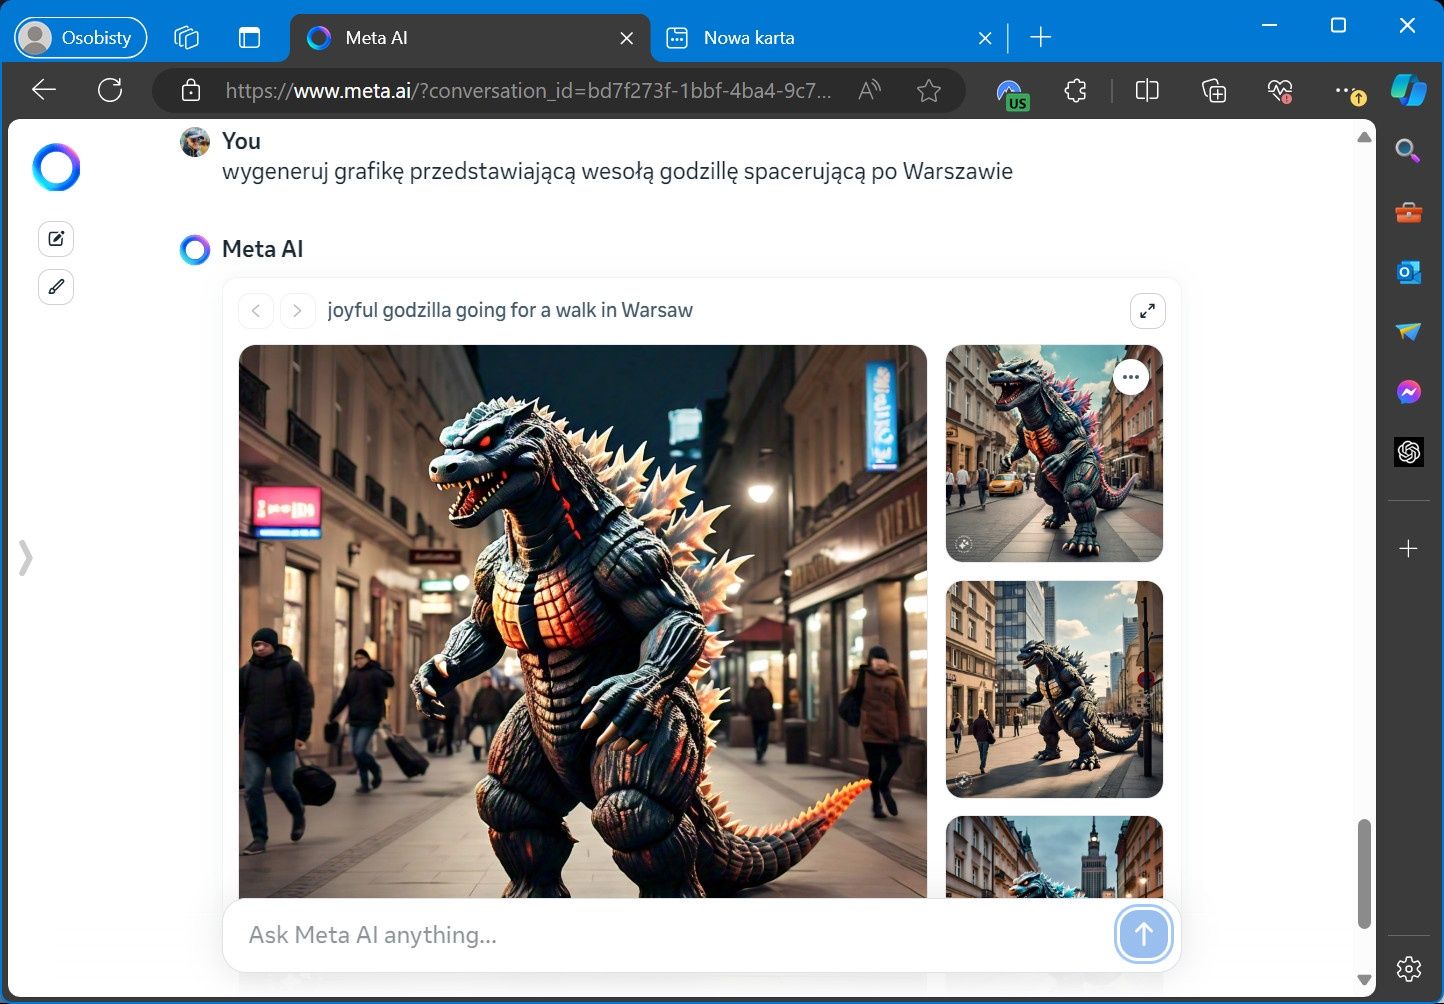Go back to the previous page
Image resolution: width=1444 pixels, height=1004 pixels.
point(44,90)
